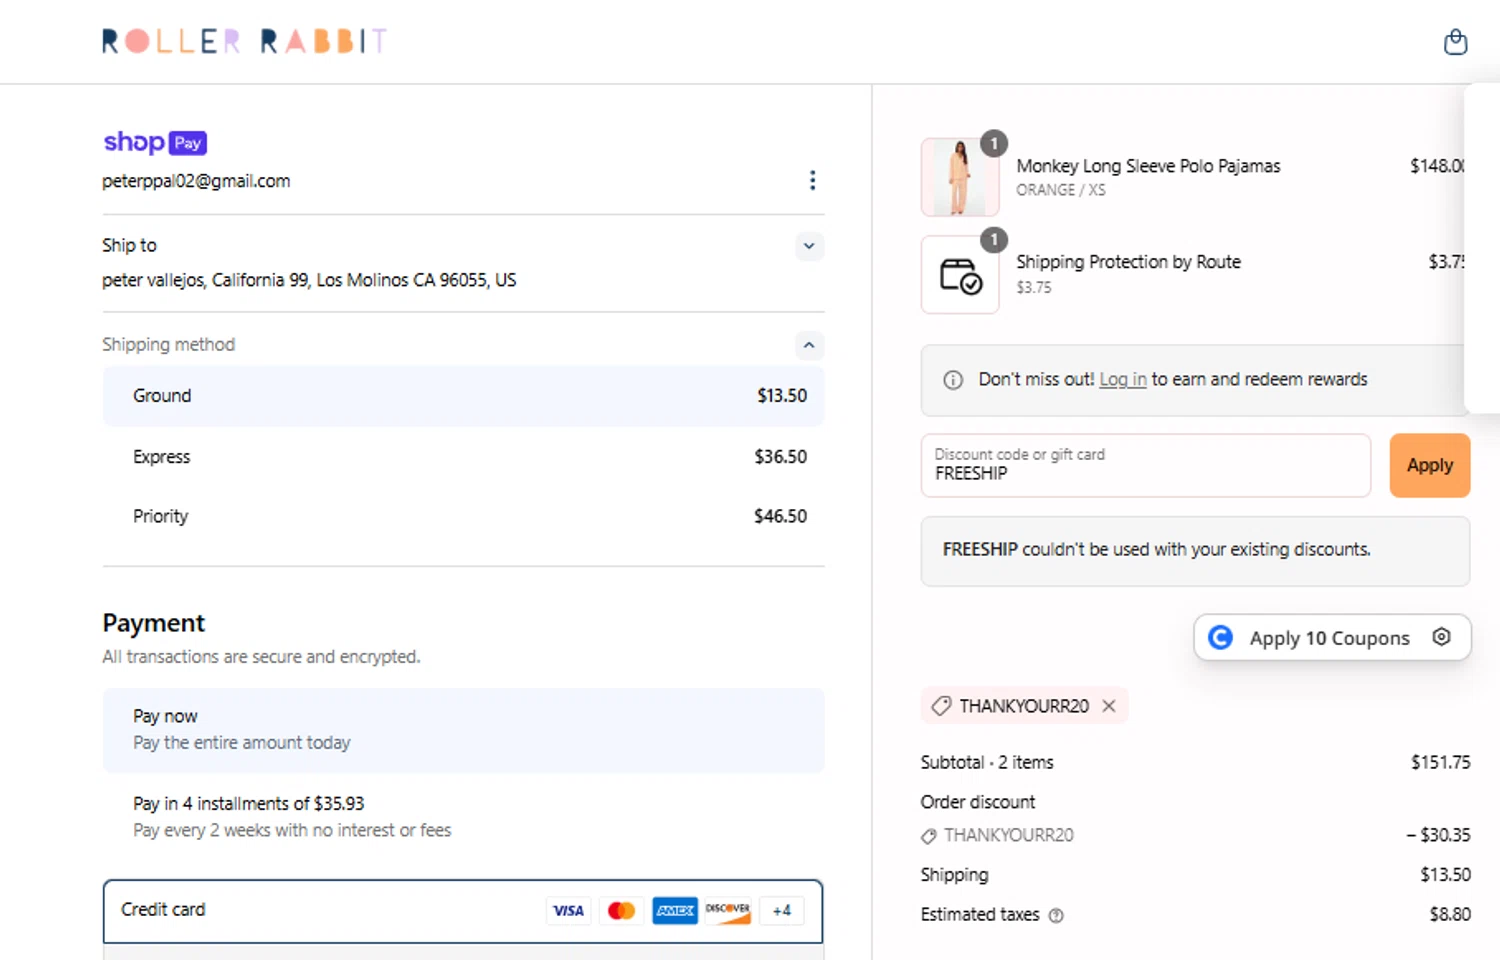The image size is (1500, 960).
Task: Choose Express shipping for $36.50
Action: click(463, 457)
